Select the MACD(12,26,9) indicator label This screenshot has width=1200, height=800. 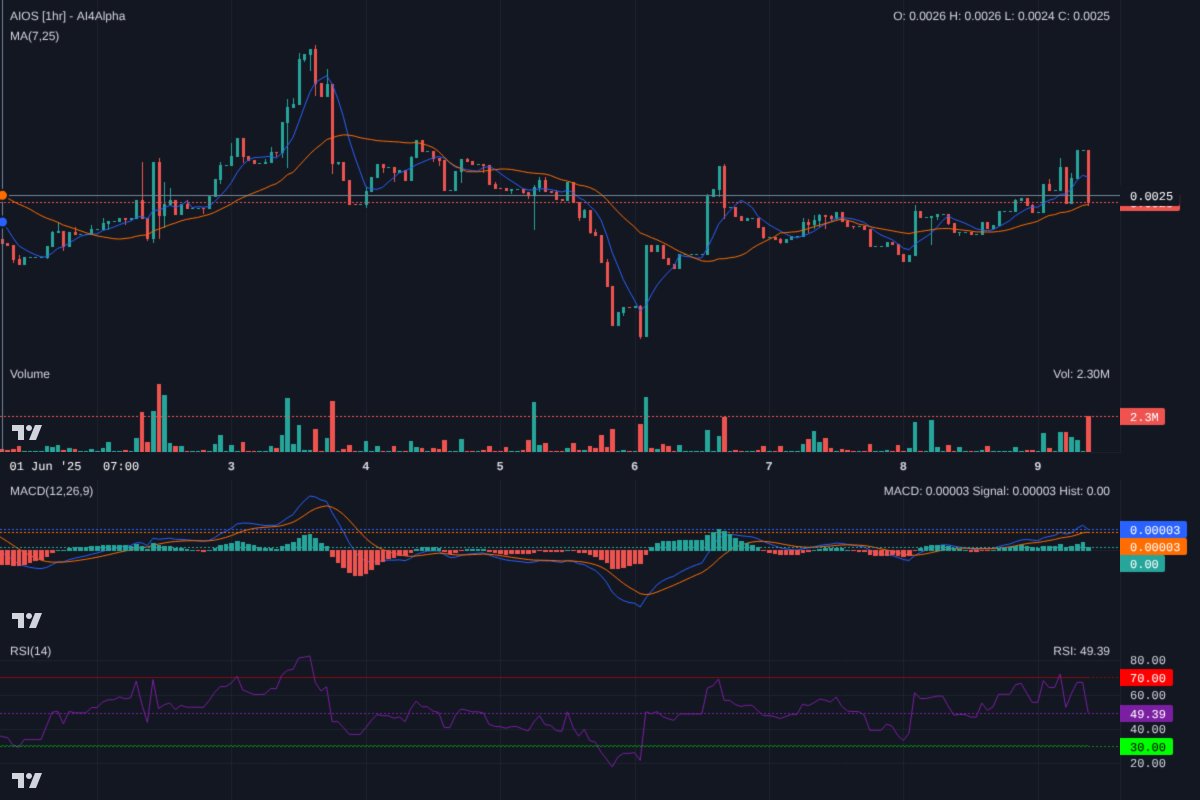click(52, 491)
